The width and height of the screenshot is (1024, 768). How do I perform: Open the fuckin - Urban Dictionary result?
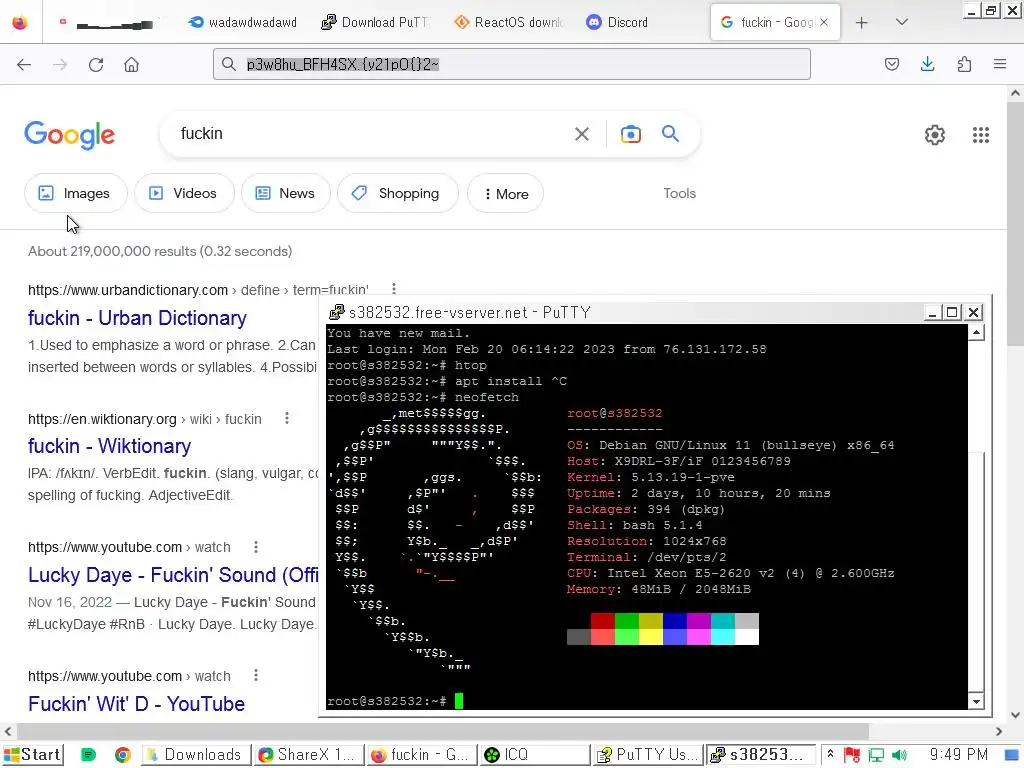[x=137, y=318]
